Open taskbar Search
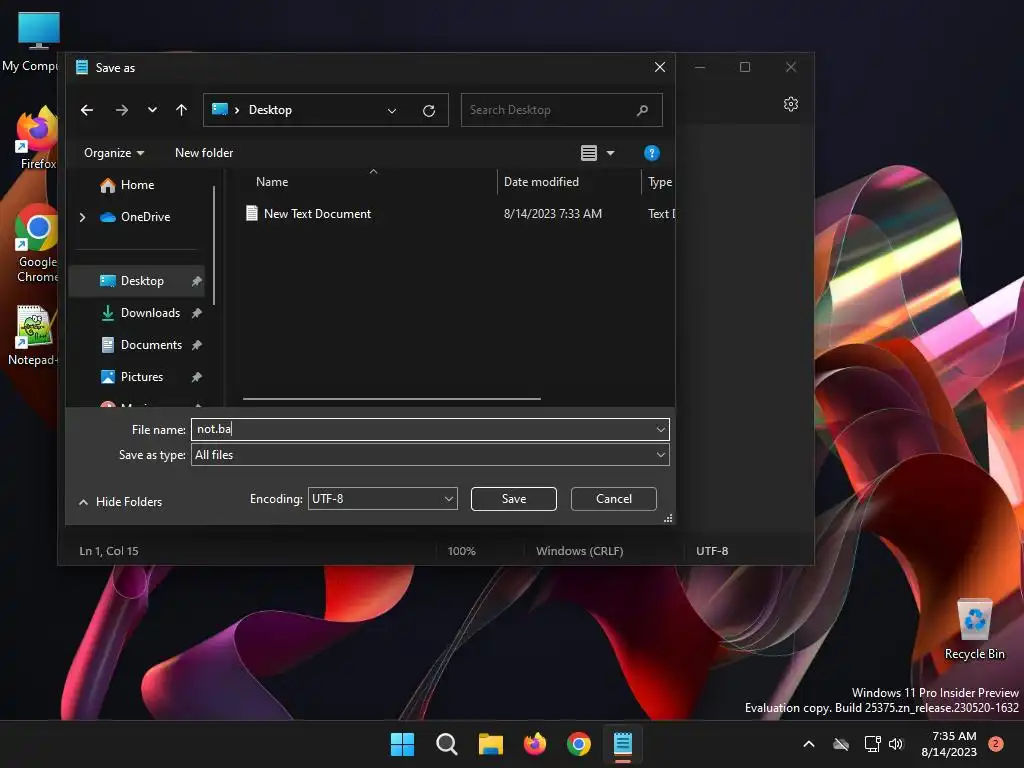 tap(447, 744)
